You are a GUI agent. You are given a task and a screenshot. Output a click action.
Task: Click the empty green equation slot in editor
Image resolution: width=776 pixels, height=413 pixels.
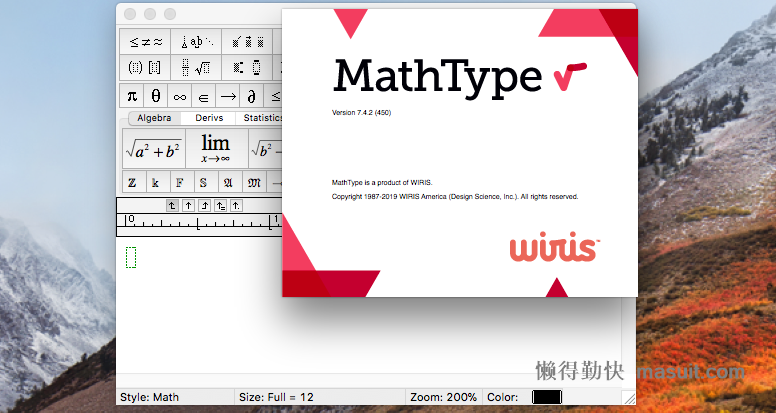[x=131, y=257]
